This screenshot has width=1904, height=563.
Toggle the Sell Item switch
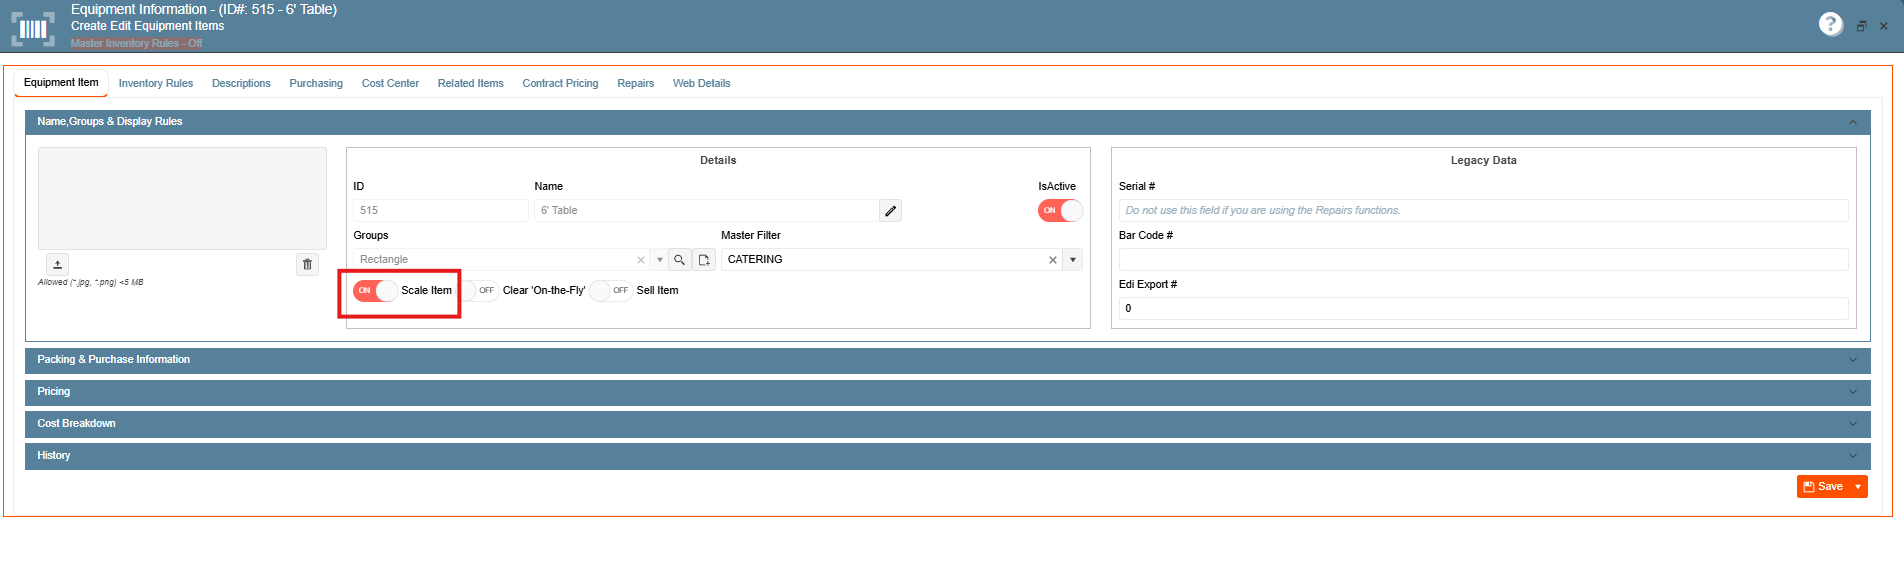611,290
